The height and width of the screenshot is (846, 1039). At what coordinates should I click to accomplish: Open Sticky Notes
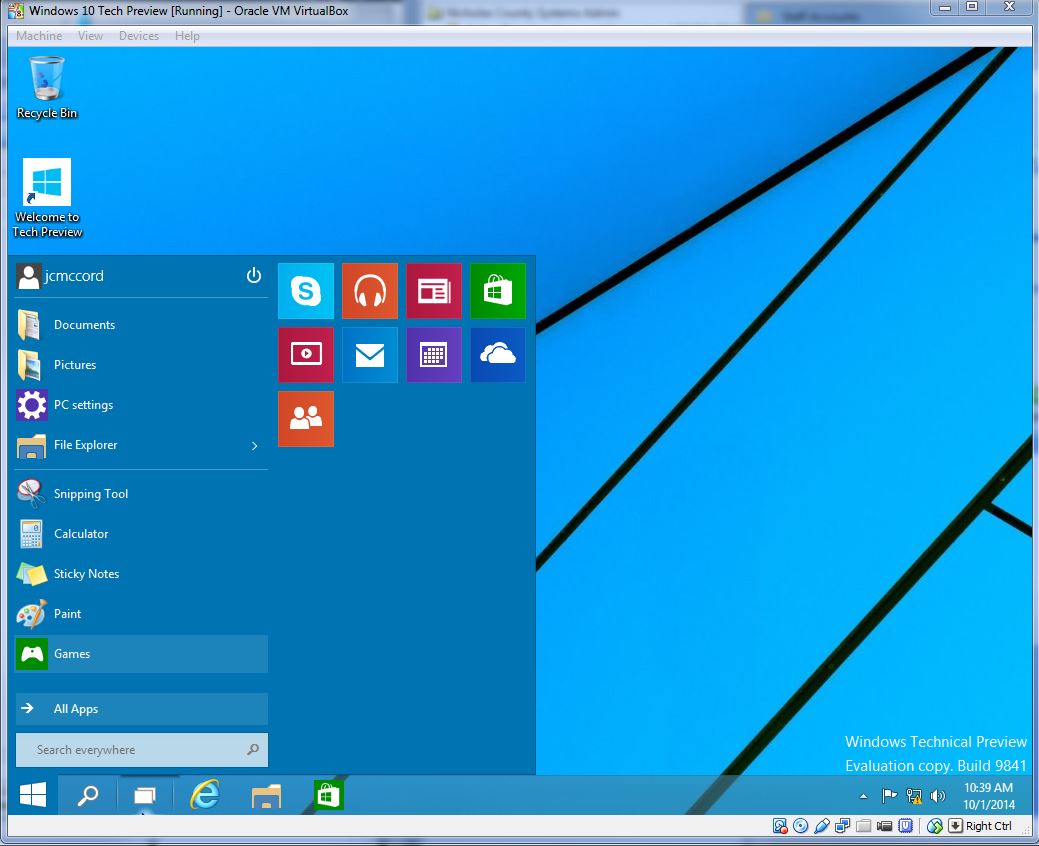[x=141, y=574]
